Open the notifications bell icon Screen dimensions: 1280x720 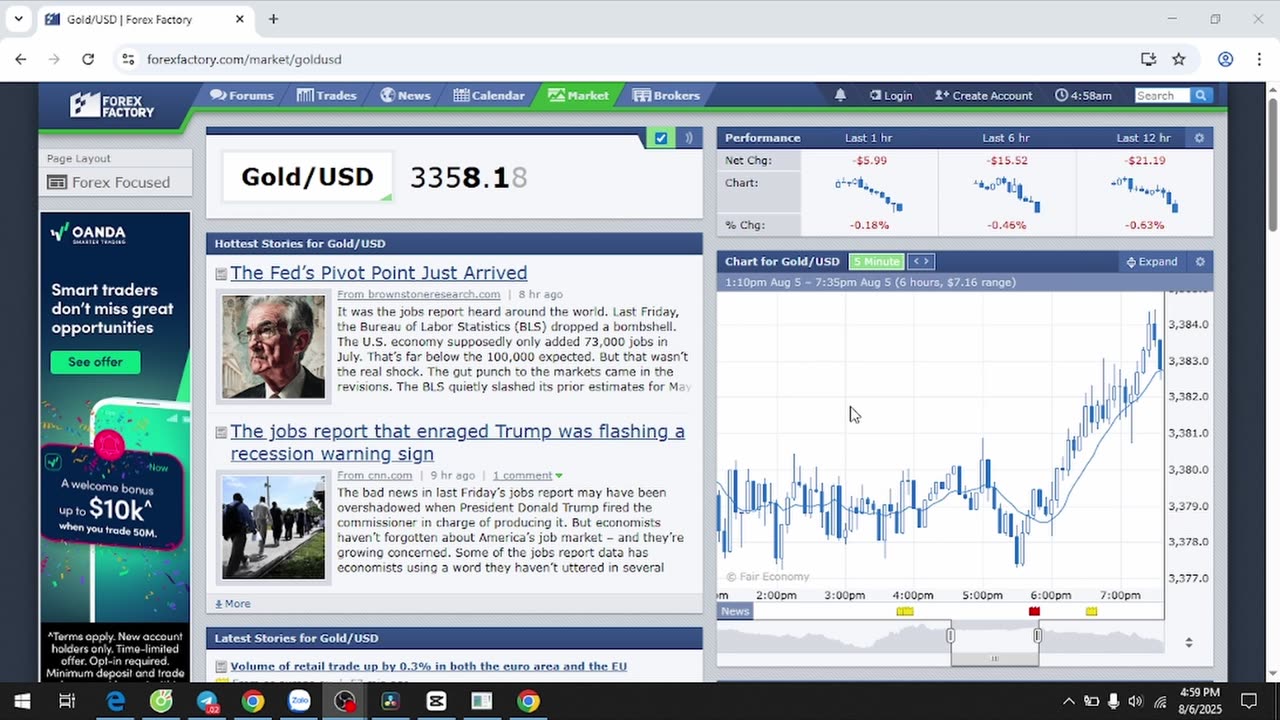pos(840,95)
